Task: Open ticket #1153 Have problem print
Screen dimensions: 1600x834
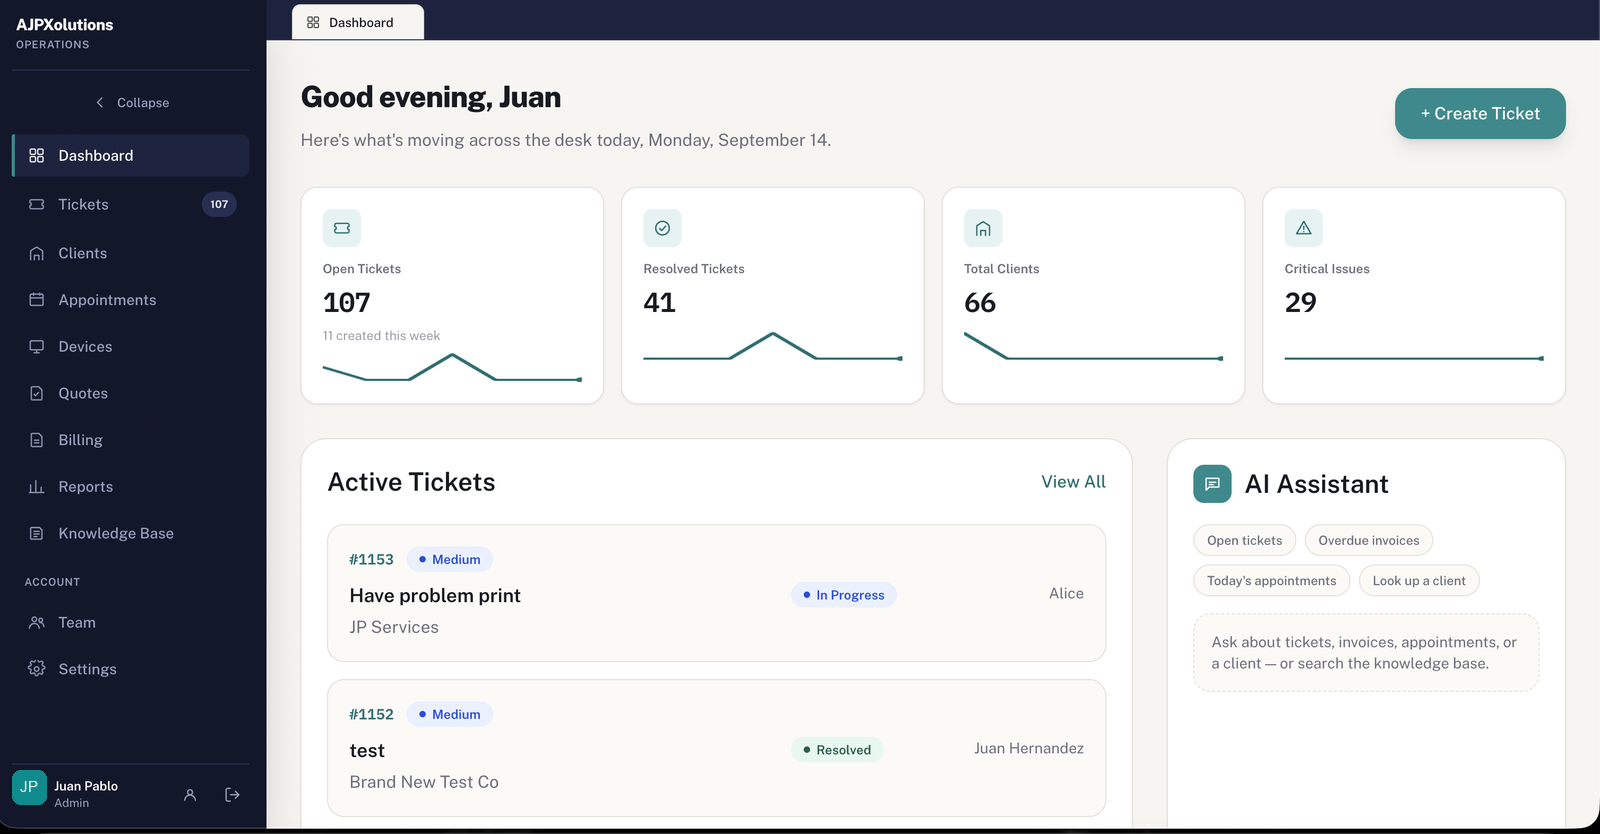Action: (716, 593)
